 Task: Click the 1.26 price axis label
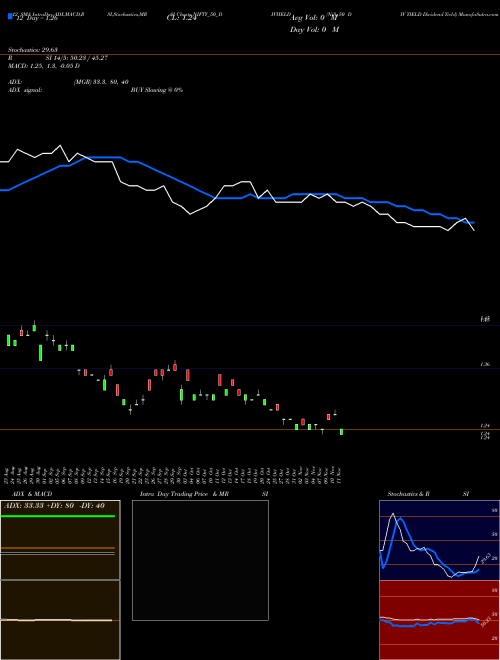[x=485, y=365]
